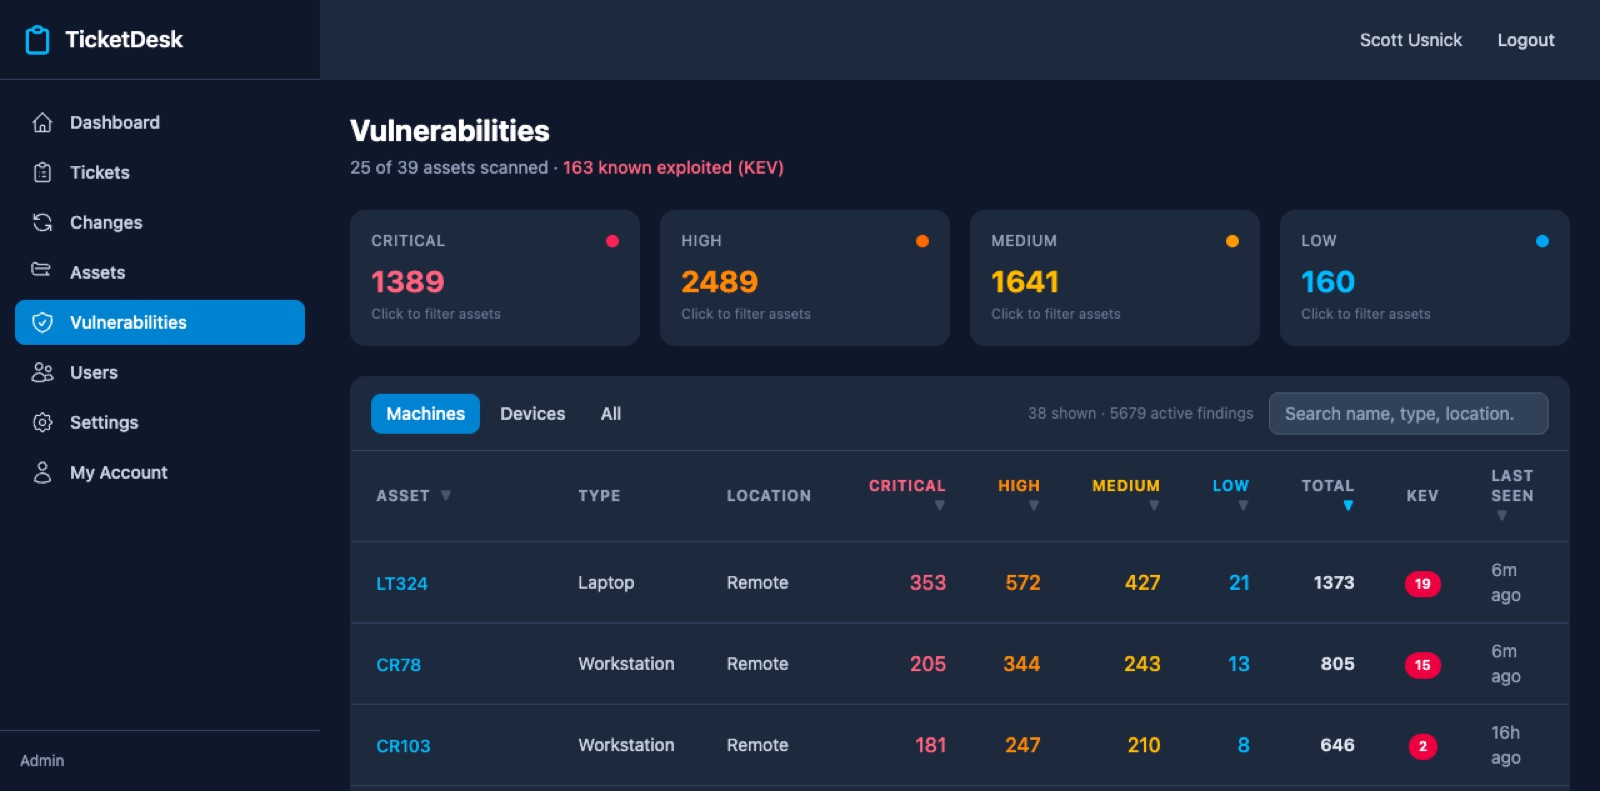Image resolution: width=1600 pixels, height=791 pixels.
Task: Switch to the All tab
Action: [611, 414]
